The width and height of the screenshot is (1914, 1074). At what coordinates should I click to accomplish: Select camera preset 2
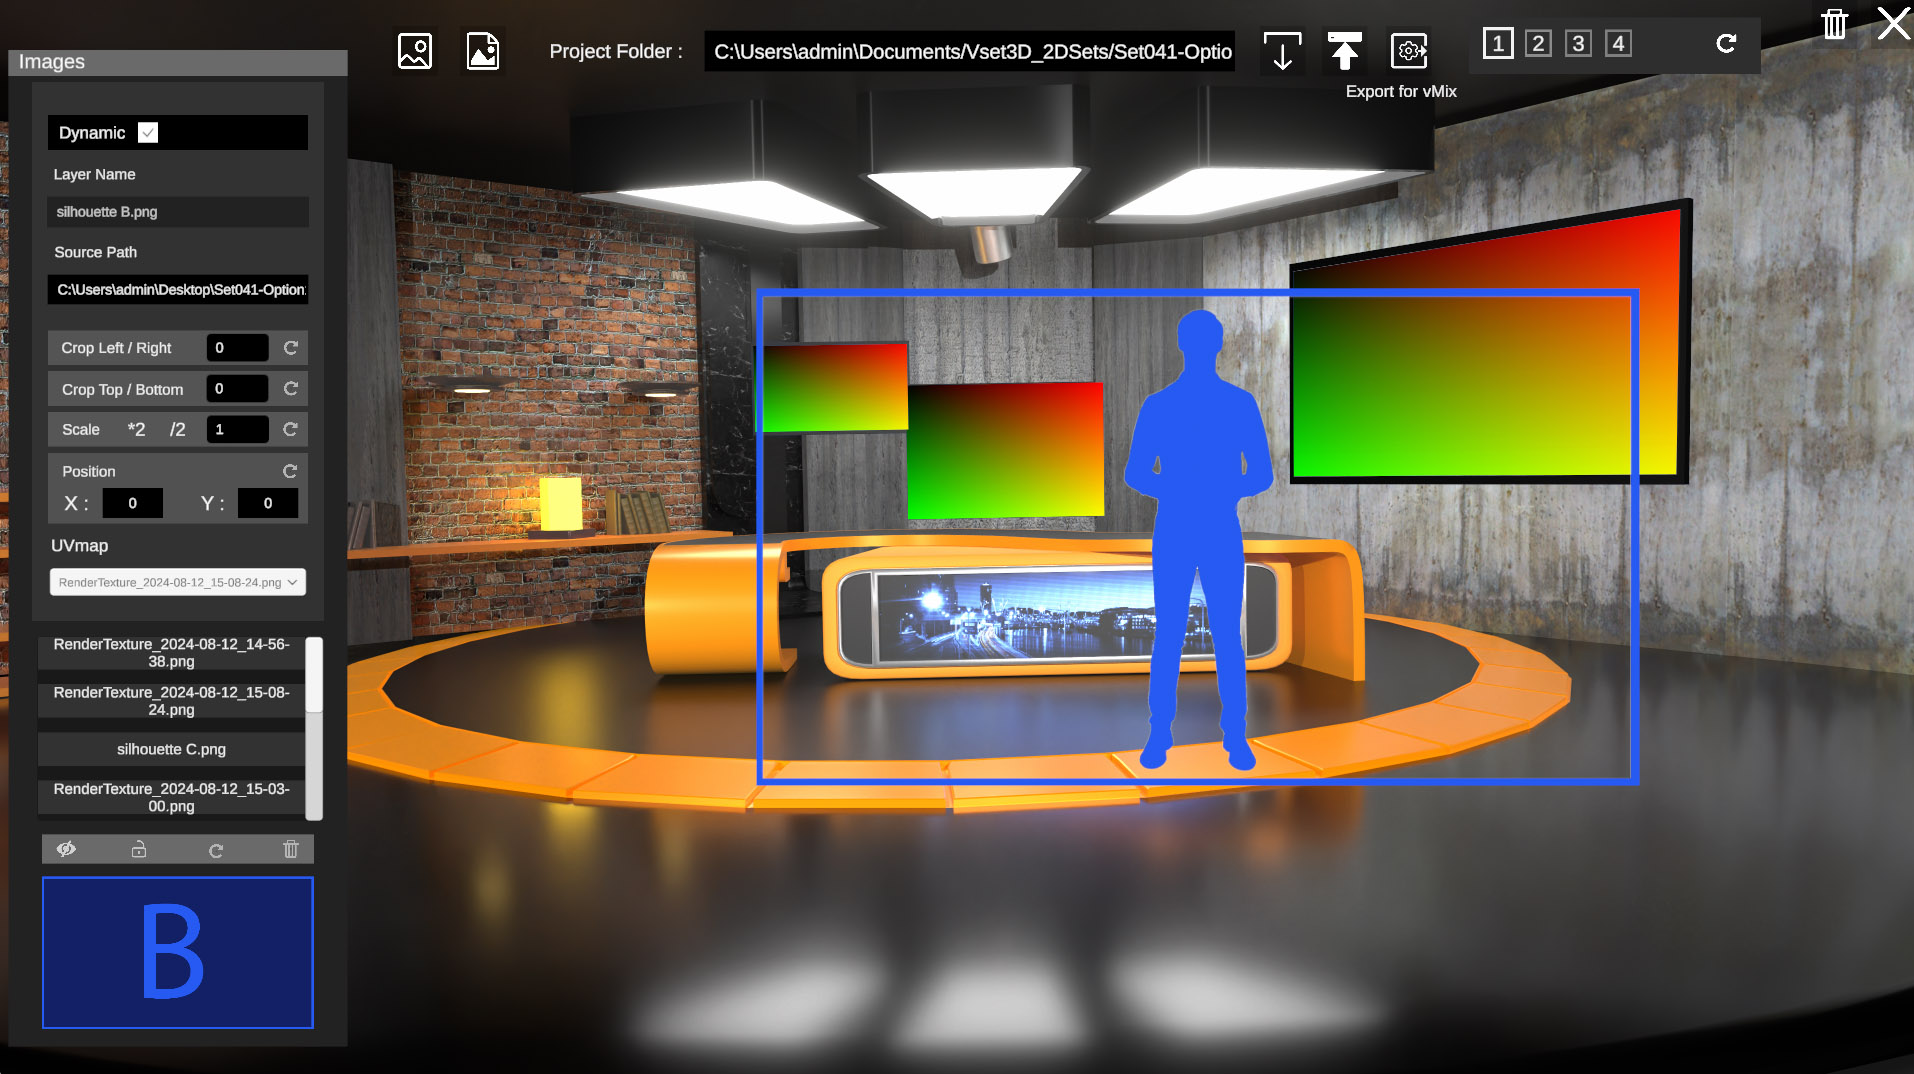click(x=1538, y=44)
